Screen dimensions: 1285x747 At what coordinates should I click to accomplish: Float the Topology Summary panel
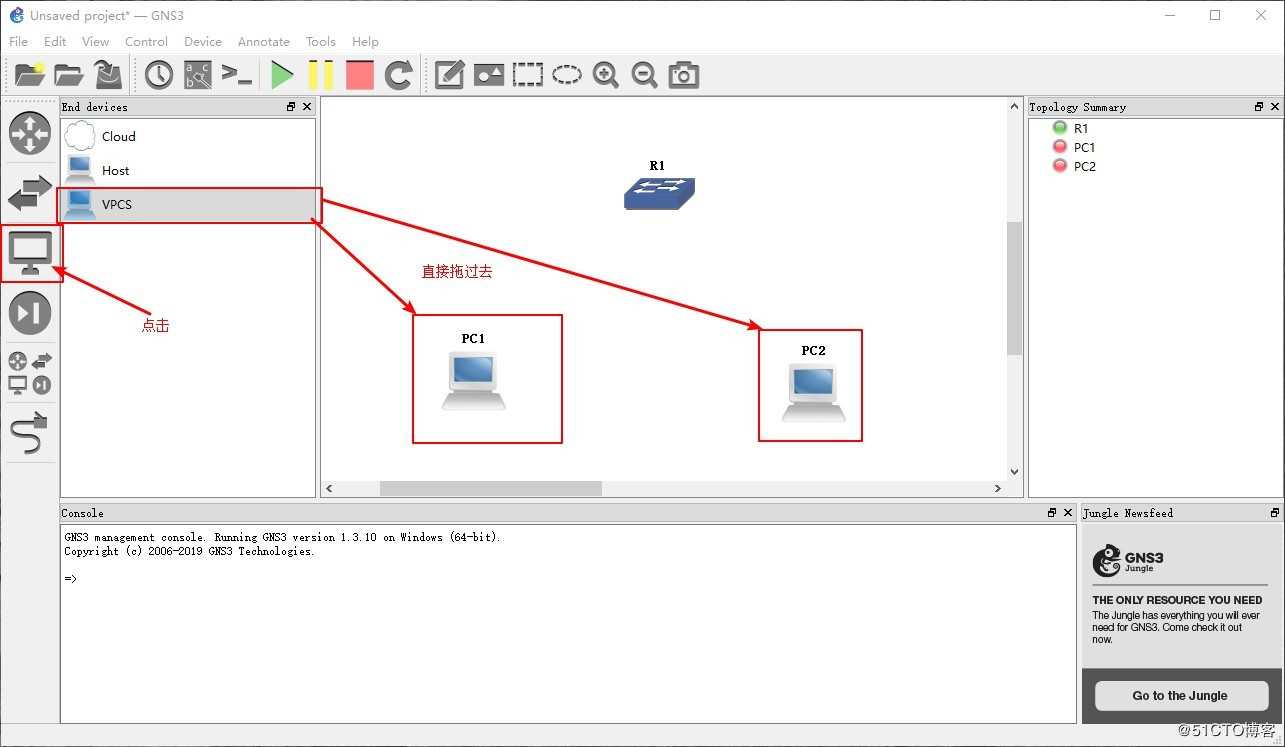coord(1259,107)
